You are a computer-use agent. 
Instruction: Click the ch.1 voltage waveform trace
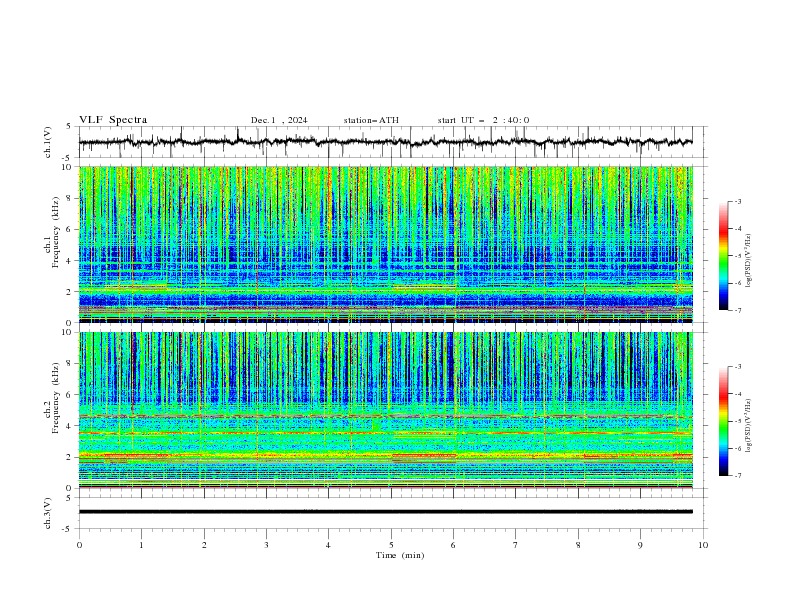[x=386, y=142]
